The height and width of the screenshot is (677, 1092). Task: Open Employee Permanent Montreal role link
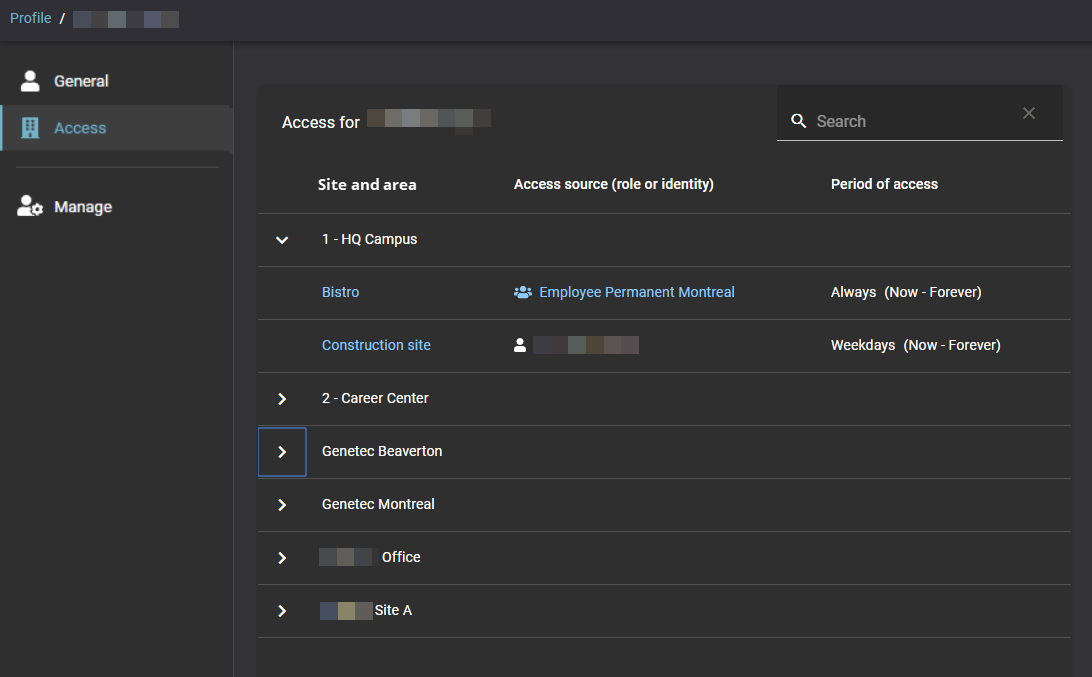(x=637, y=292)
